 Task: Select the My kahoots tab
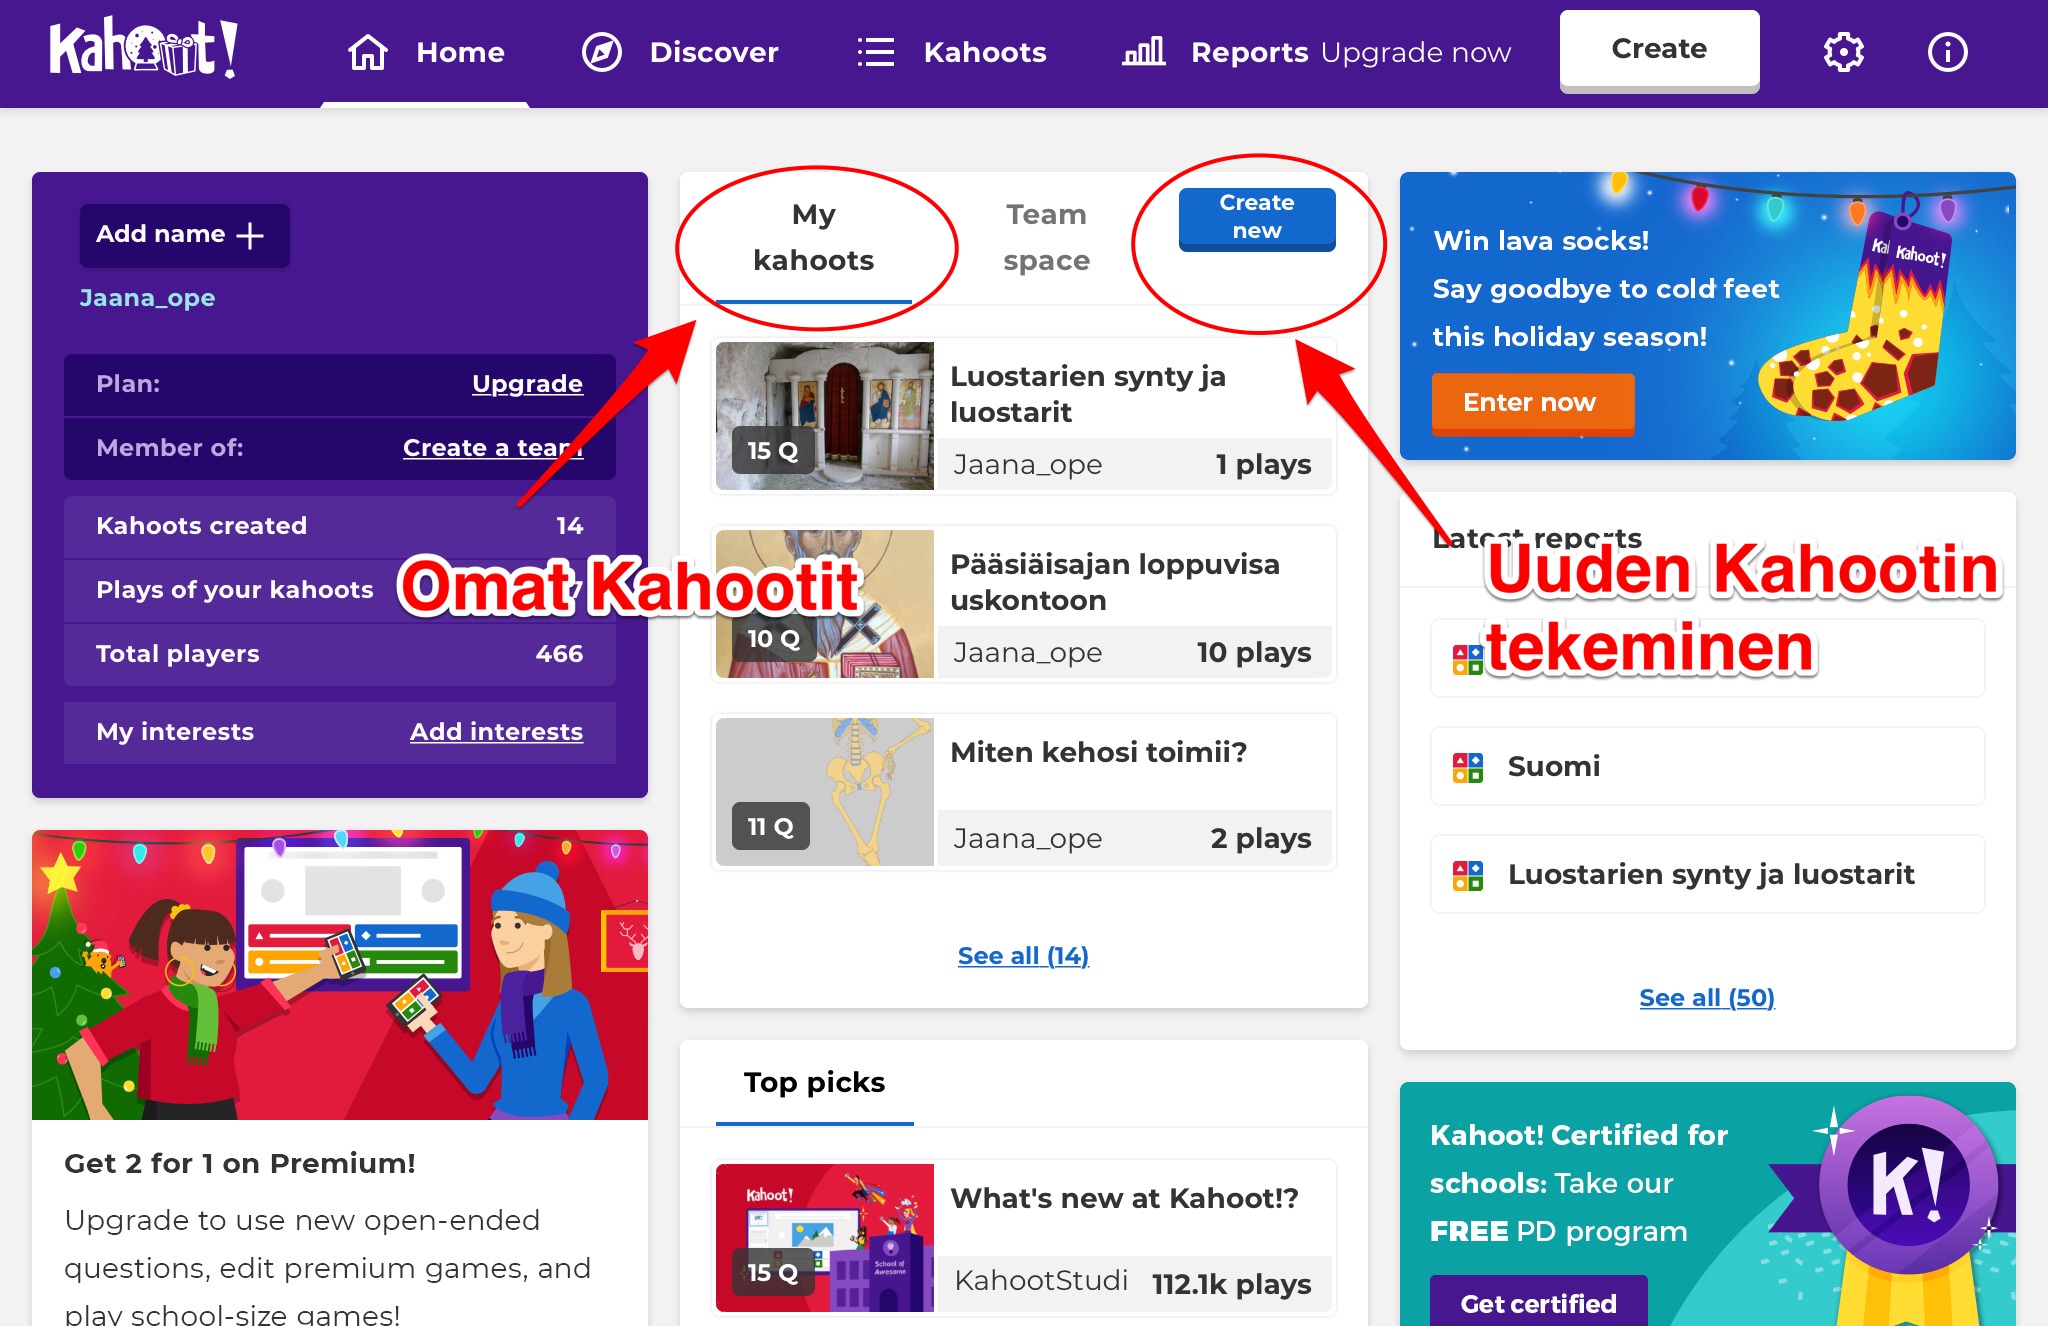(813, 238)
